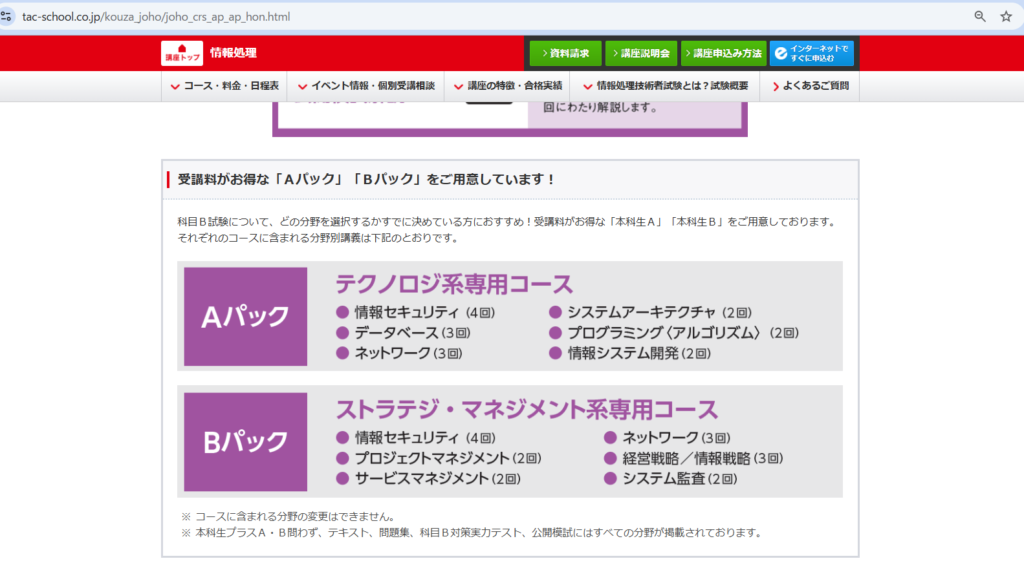Viewport: 1024px width, 561px height.
Task: Bookmark this page with the star icon
Action: click(1006, 16)
